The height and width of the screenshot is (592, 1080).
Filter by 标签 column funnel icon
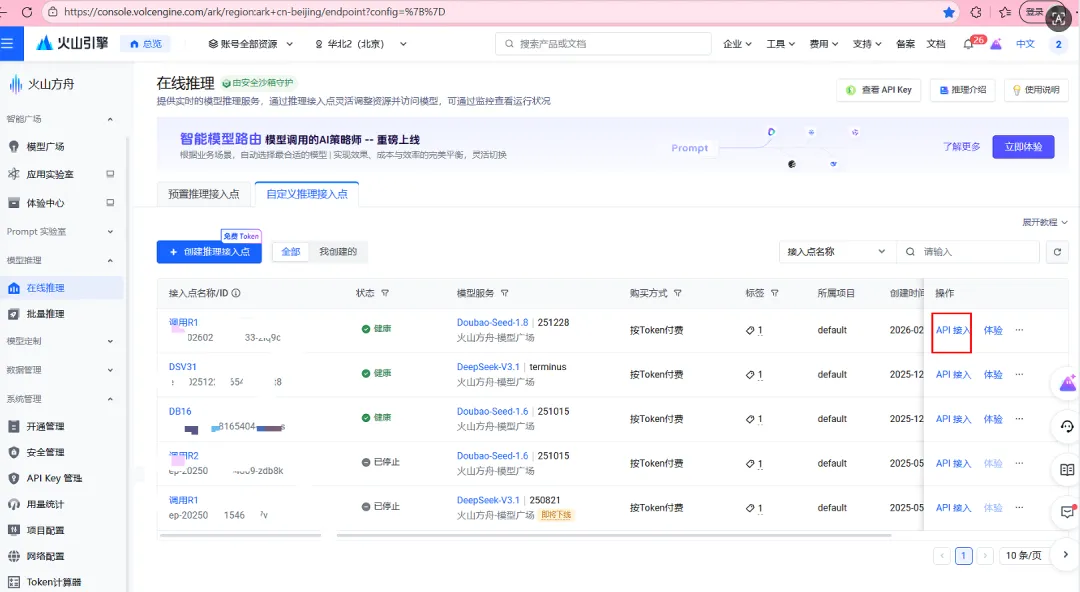pyautogui.click(x=775, y=293)
